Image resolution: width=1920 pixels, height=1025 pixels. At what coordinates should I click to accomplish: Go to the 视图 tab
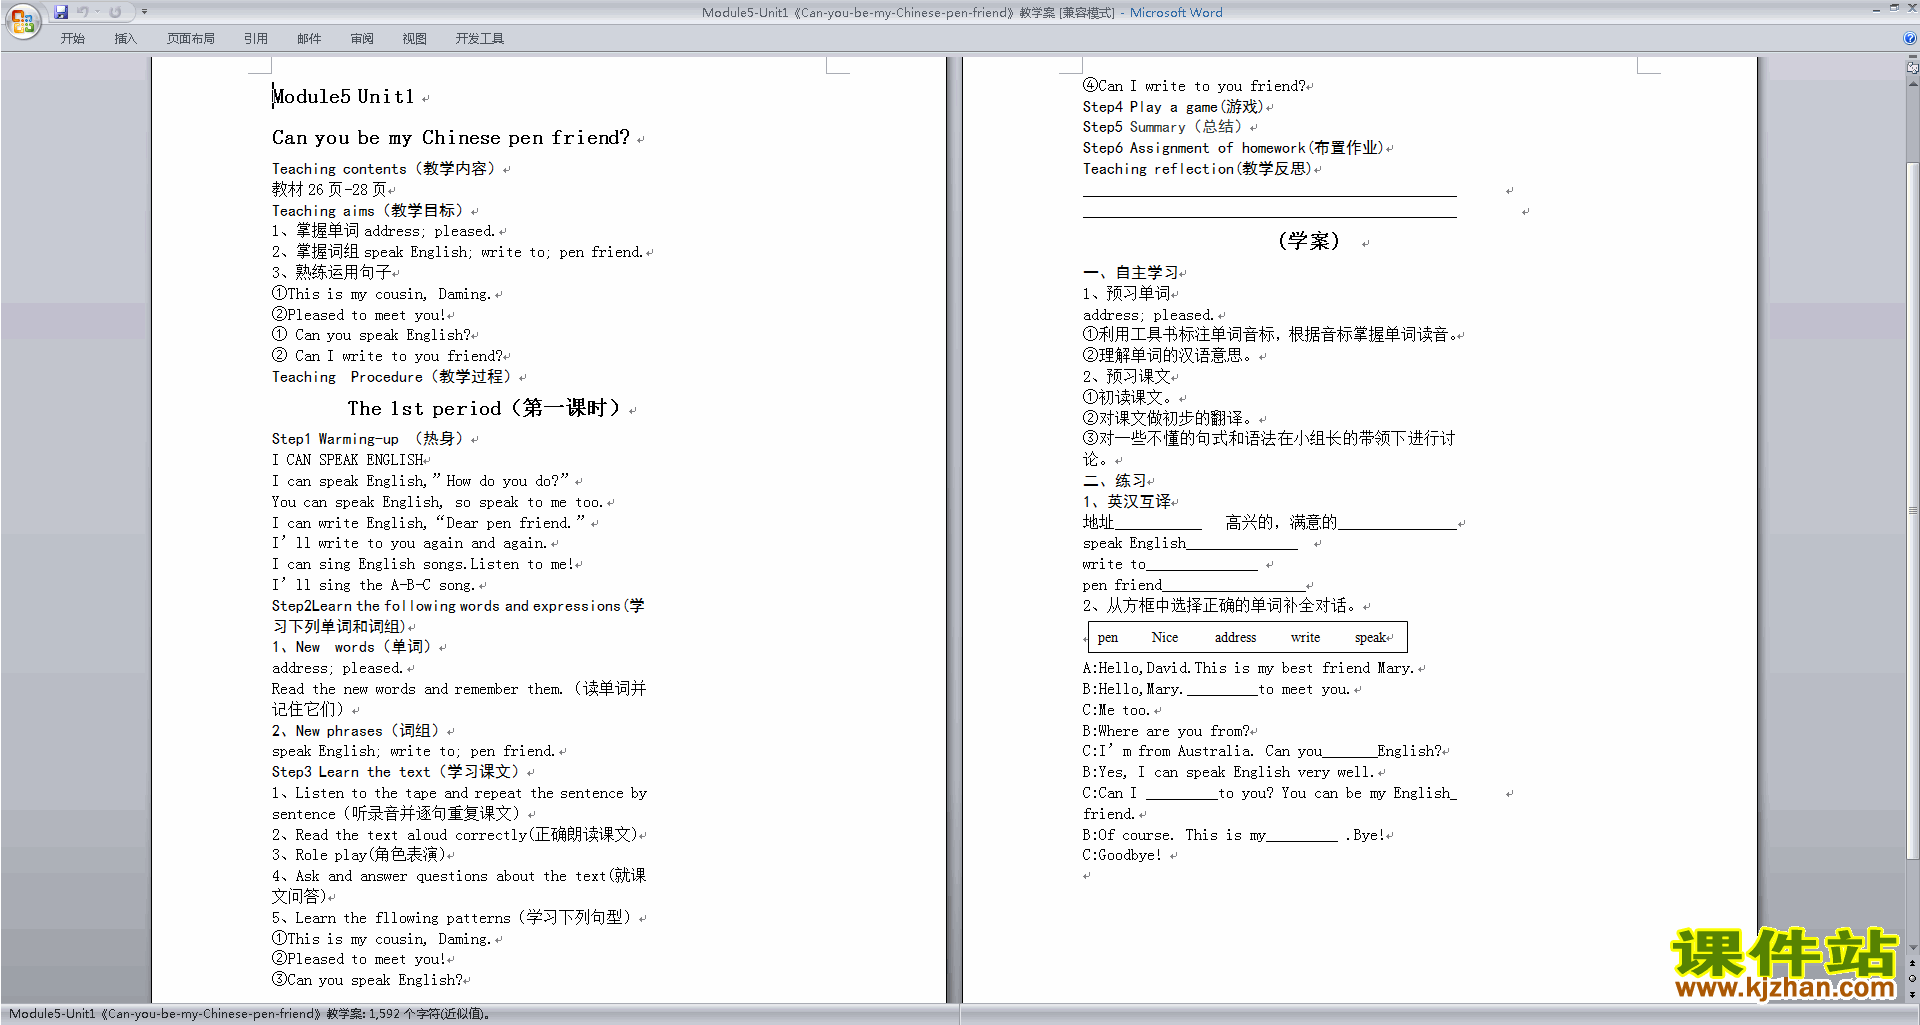click(415, 38)
